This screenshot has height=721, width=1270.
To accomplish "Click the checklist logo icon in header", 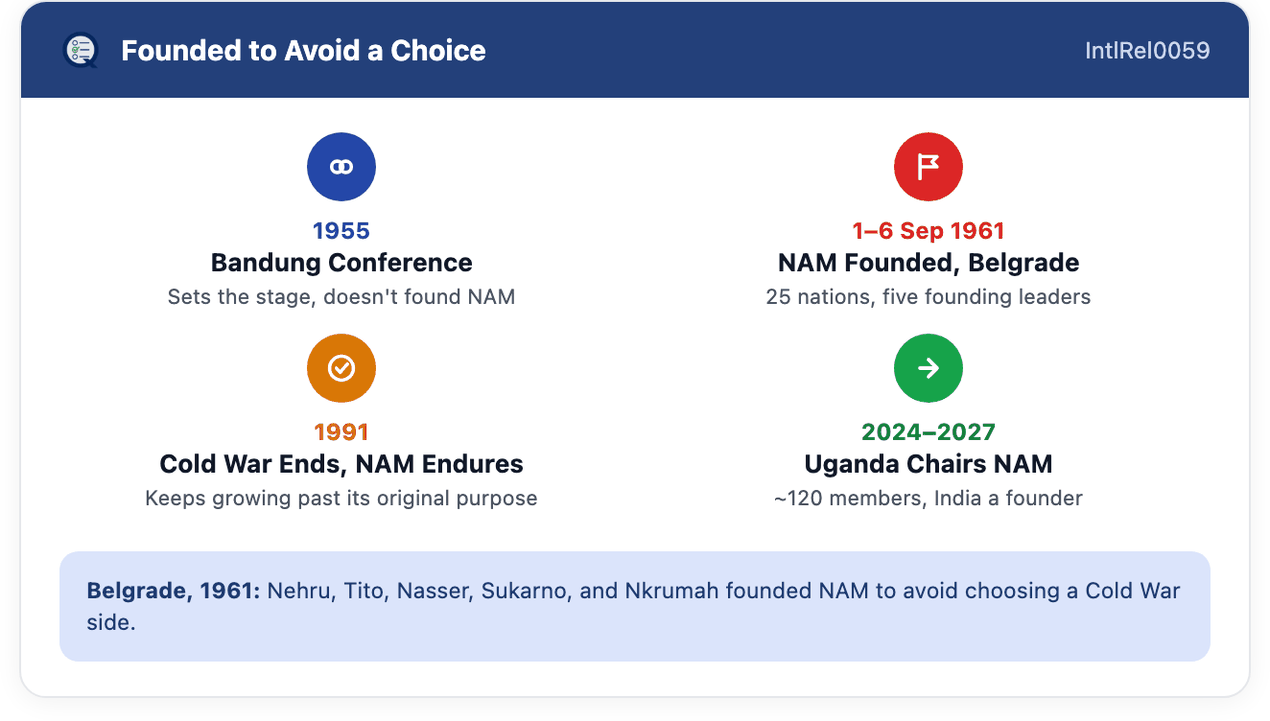I will (80, 50).
